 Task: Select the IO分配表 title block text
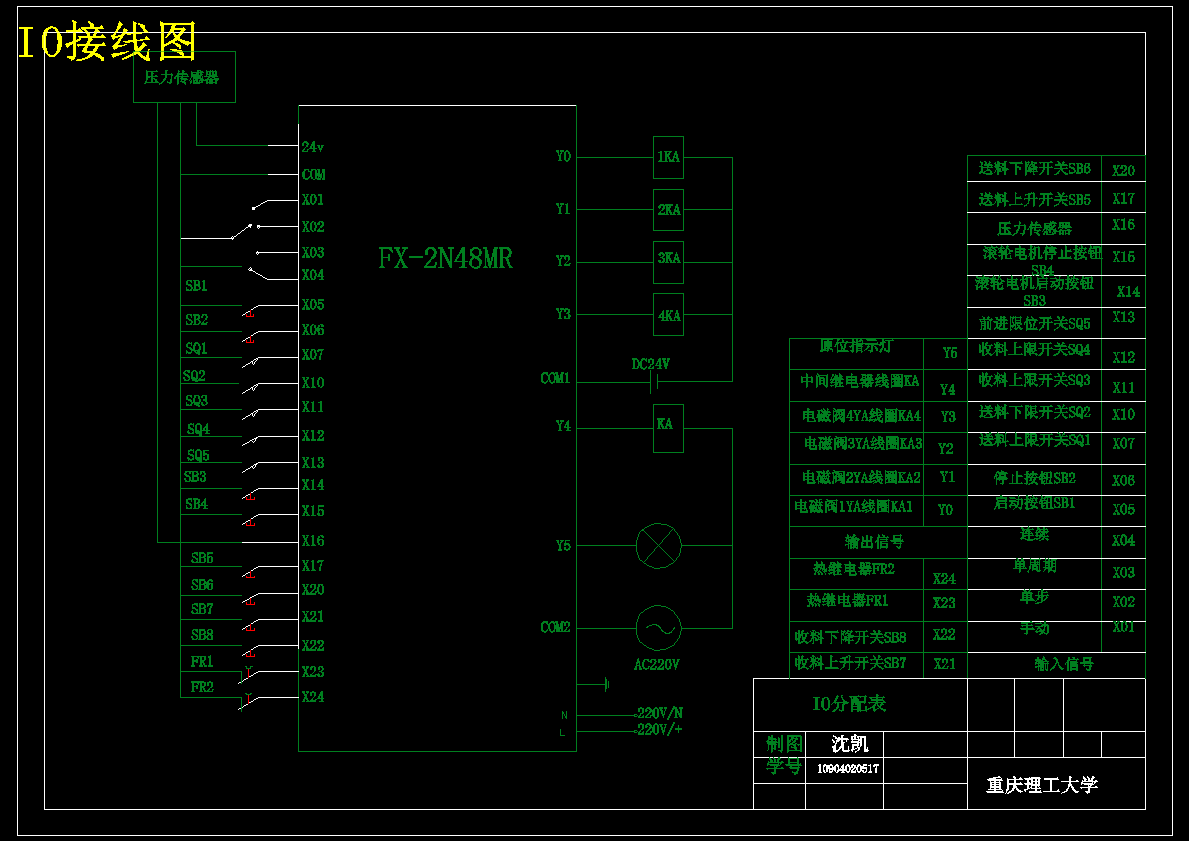coord(849,704)
